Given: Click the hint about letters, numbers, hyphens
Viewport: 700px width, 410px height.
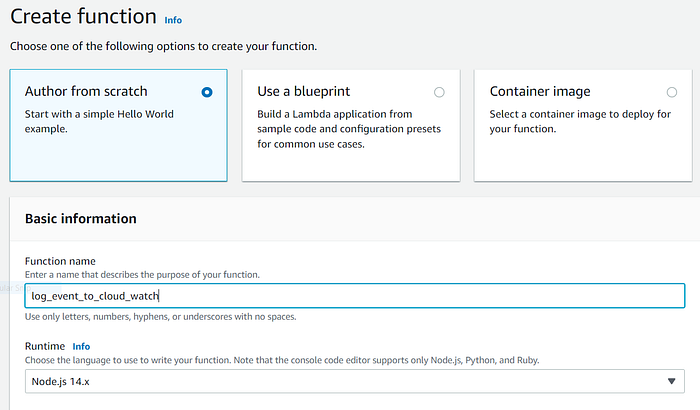Looking at the screenshot, I should 161,317.
